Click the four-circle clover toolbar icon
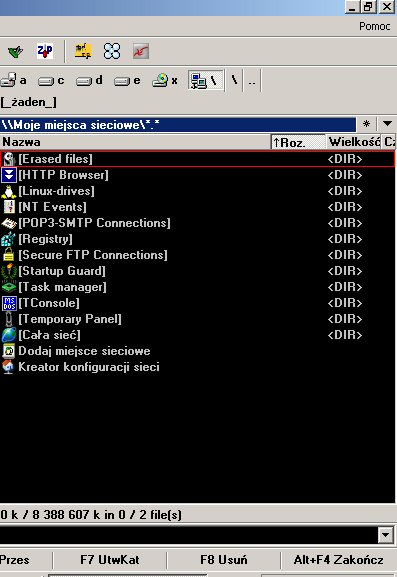Viewport: 397px width, 577px height. (112, 51)
